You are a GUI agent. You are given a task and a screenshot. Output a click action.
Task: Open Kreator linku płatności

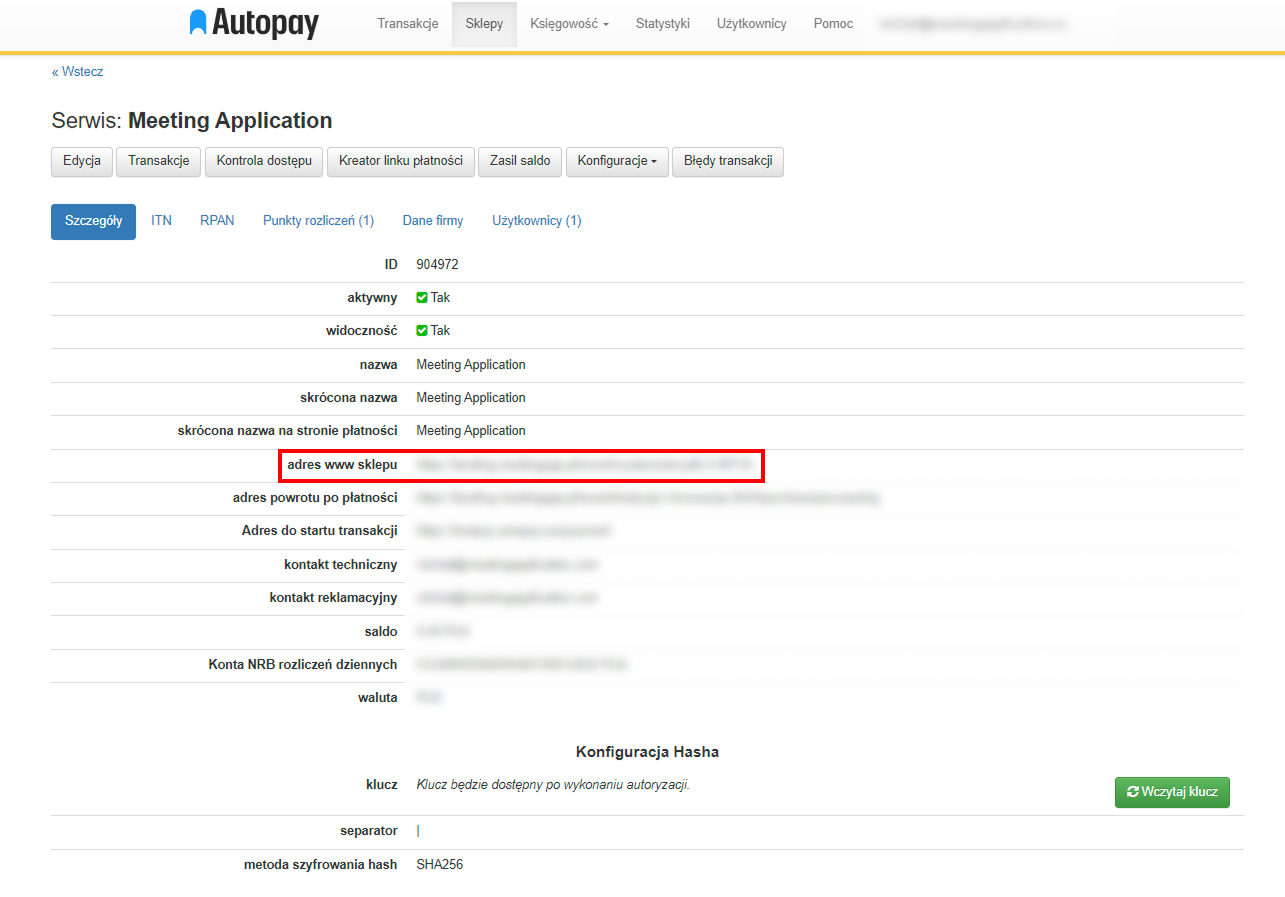pos(401,161)
